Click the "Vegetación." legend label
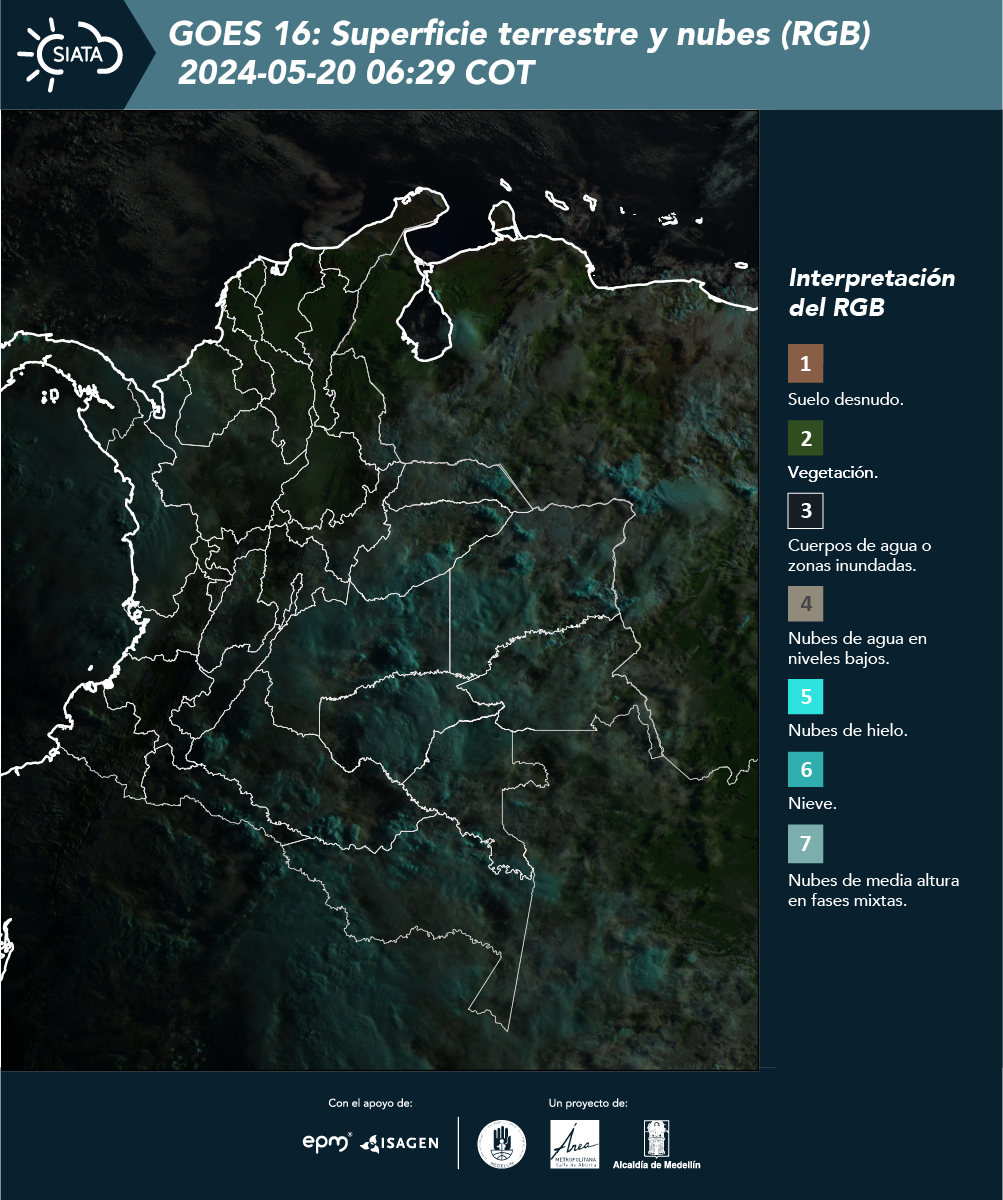Viewport: 1003px width, 1200px height. point(833,473)
